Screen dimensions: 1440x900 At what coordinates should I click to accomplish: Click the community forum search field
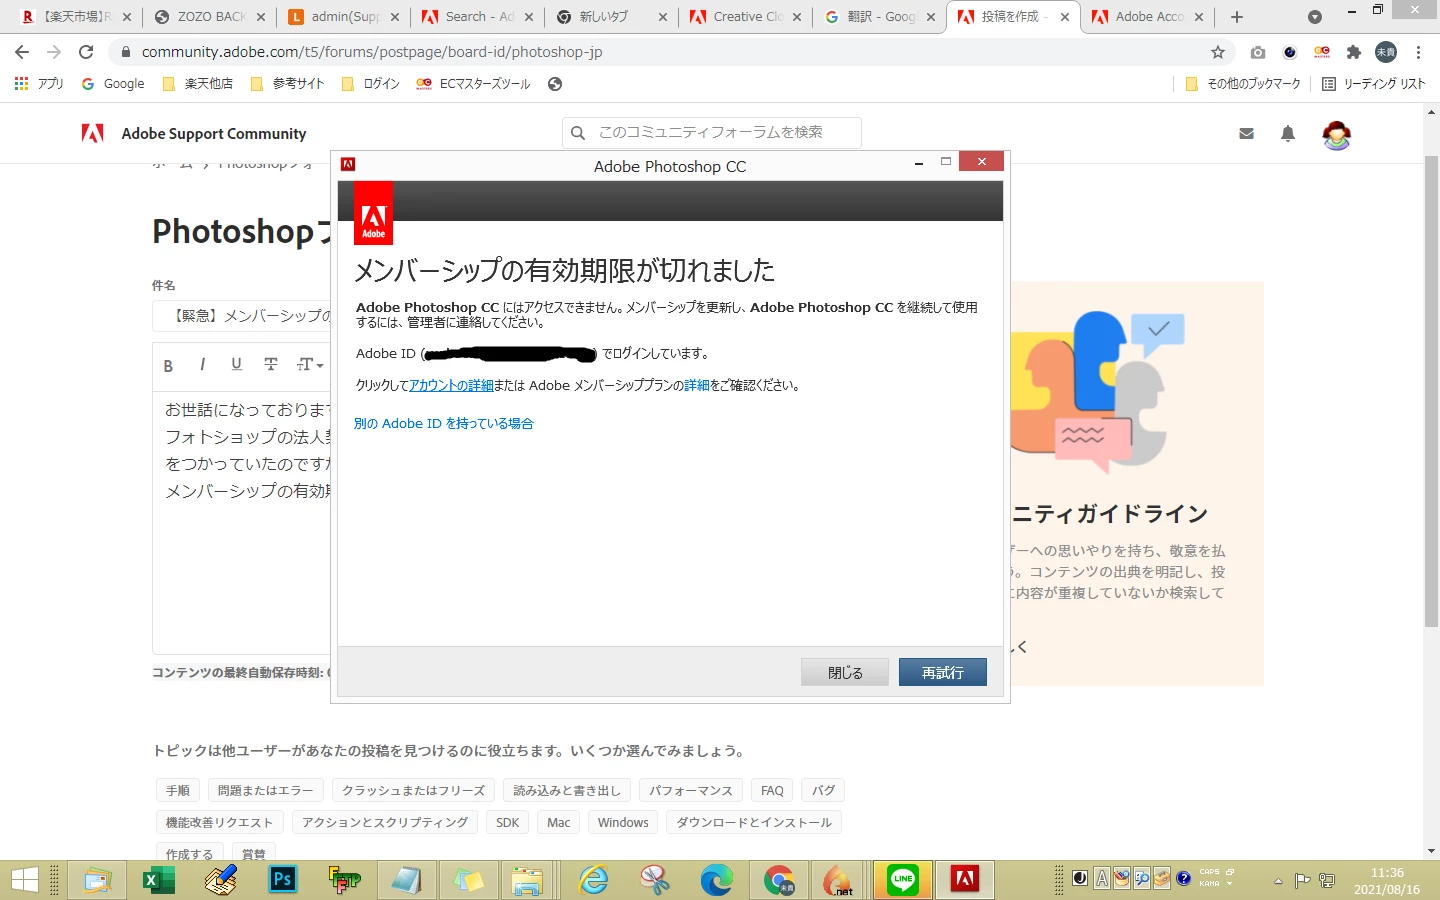tap(712, 133)
